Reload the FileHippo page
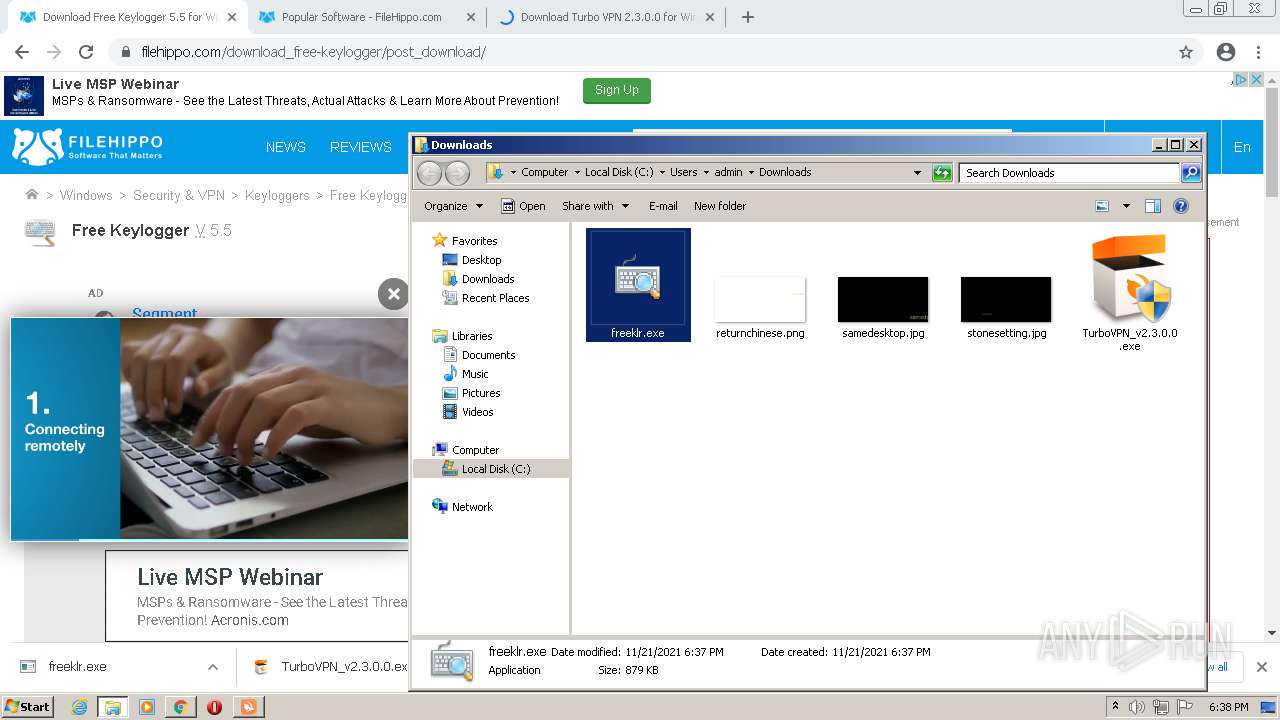This screenshot has width=1280, height=720. (86, 52)
